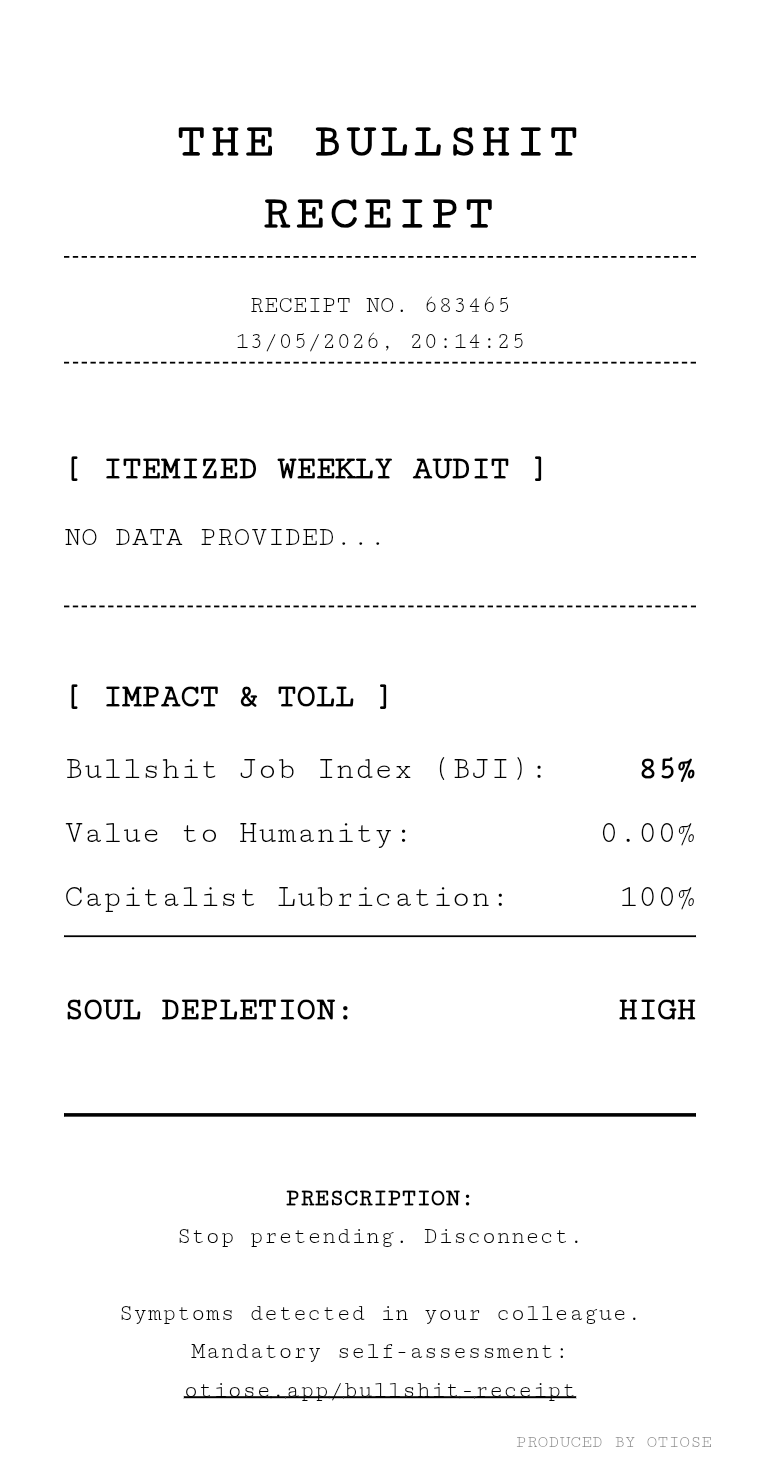The height and width of the screenshot is (1476, 760).
Task: Open the otiose.app/bullshit-receipt link
Action: (380, 1390)
